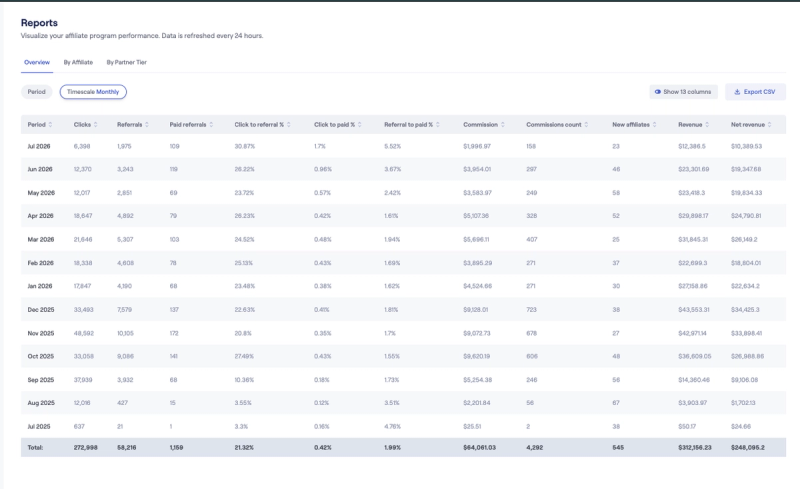The width and height of the screenshot is (800, 489).
Task: Click Dec 2025 referrals value 7,579
Action: click(x=124, y=310)
